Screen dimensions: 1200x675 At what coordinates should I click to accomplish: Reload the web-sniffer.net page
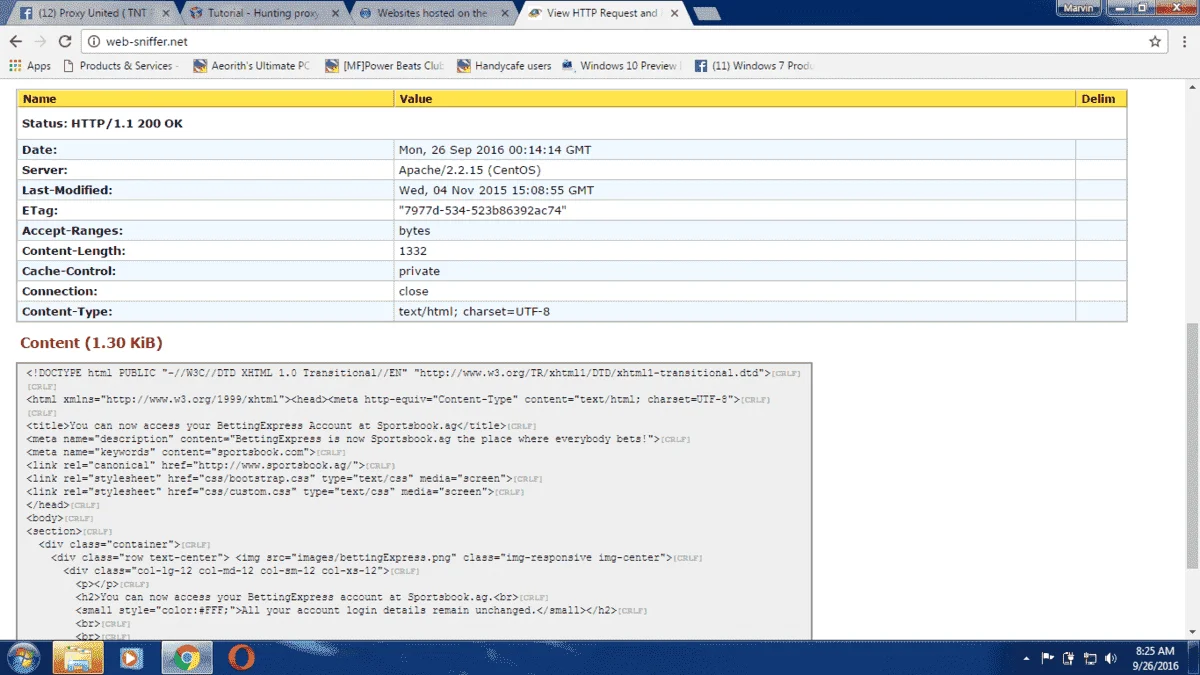coord(65,42)
